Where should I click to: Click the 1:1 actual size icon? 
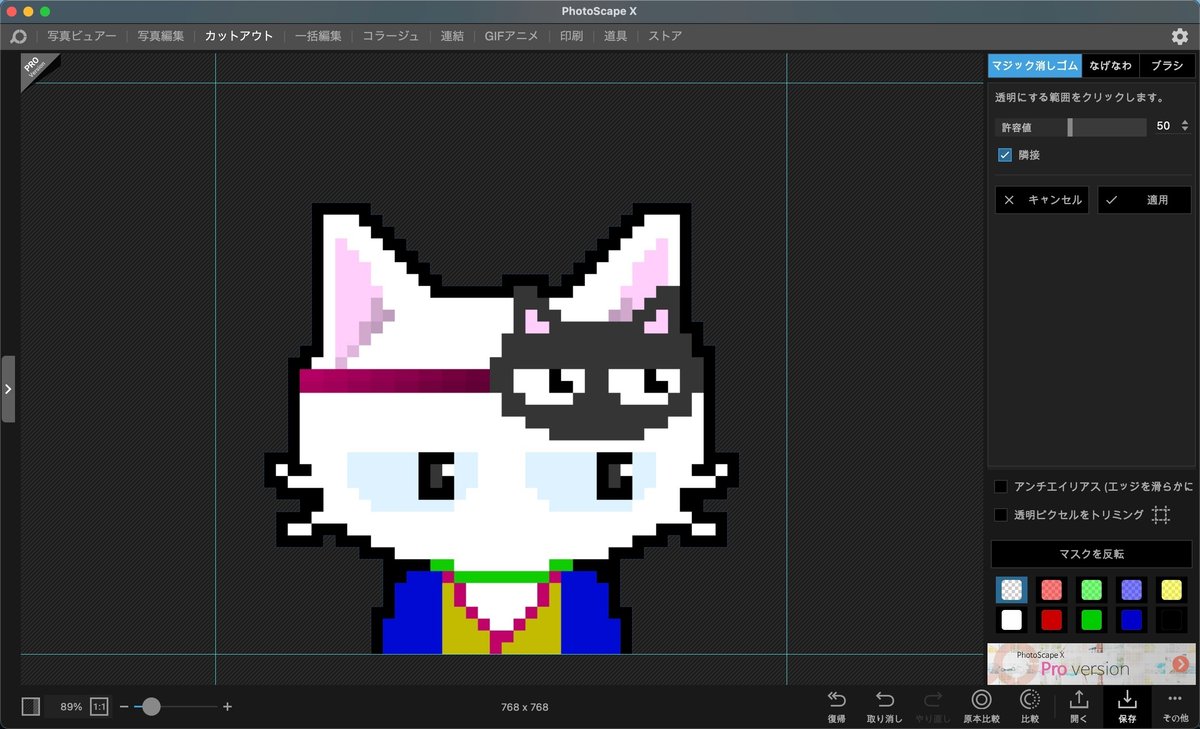point(100,706)
